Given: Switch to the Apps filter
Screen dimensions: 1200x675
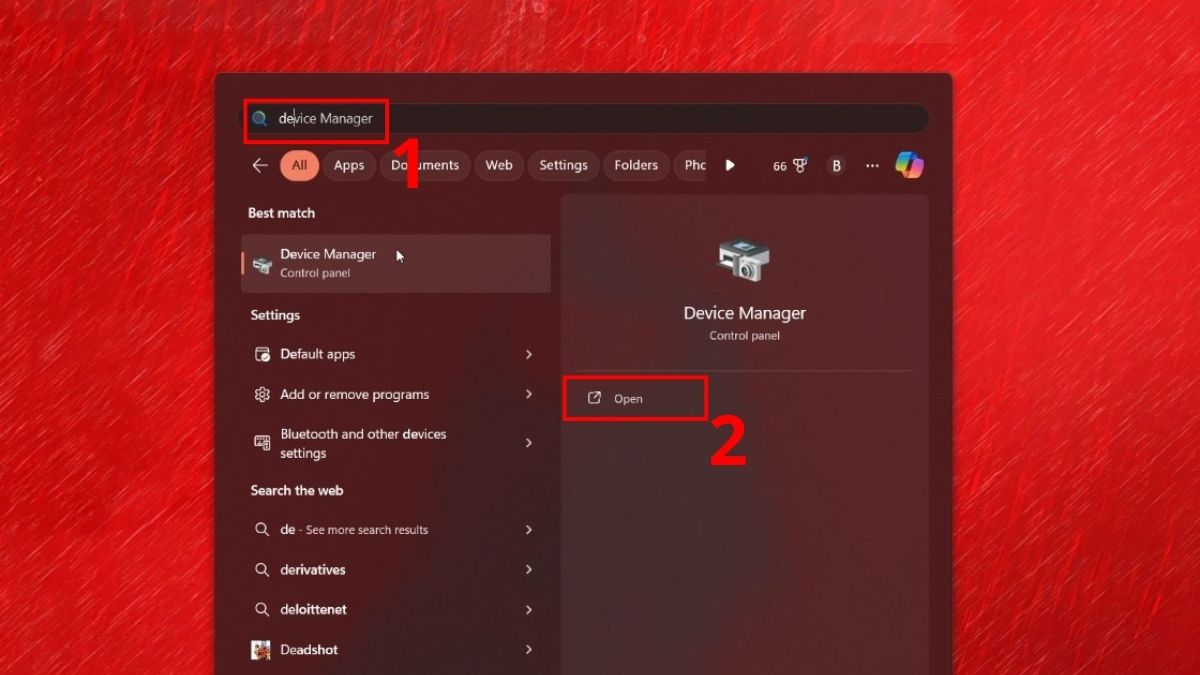Looking at the screenshot, I should (349, 165).
